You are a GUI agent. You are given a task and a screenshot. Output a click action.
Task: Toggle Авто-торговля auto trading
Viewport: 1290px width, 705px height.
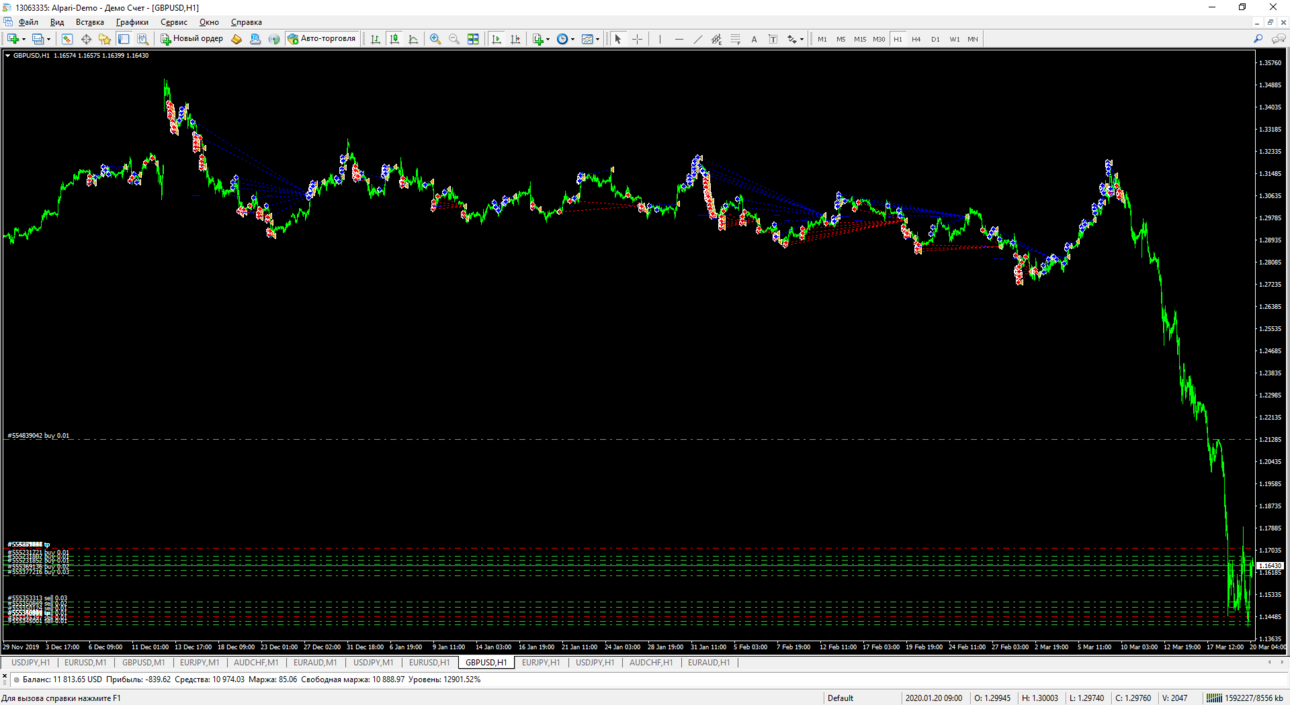coord(322,39)
